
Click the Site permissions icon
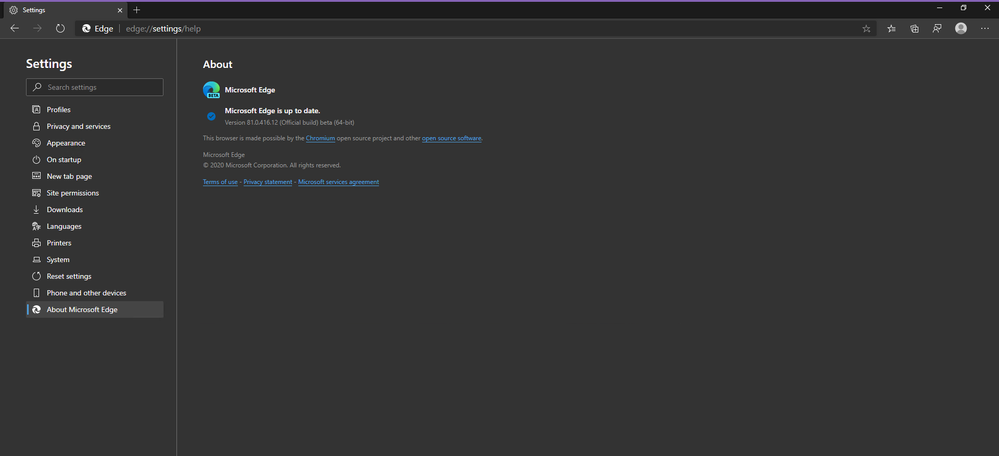(36, 193)
